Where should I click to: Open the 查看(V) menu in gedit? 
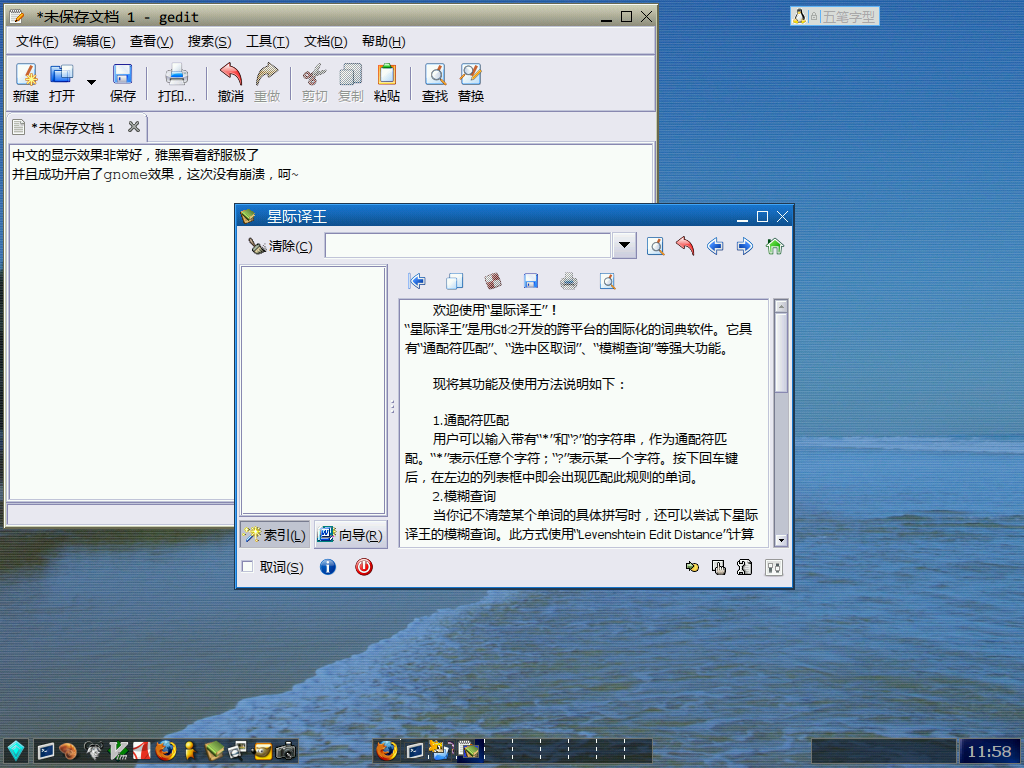tap(152, 42)
